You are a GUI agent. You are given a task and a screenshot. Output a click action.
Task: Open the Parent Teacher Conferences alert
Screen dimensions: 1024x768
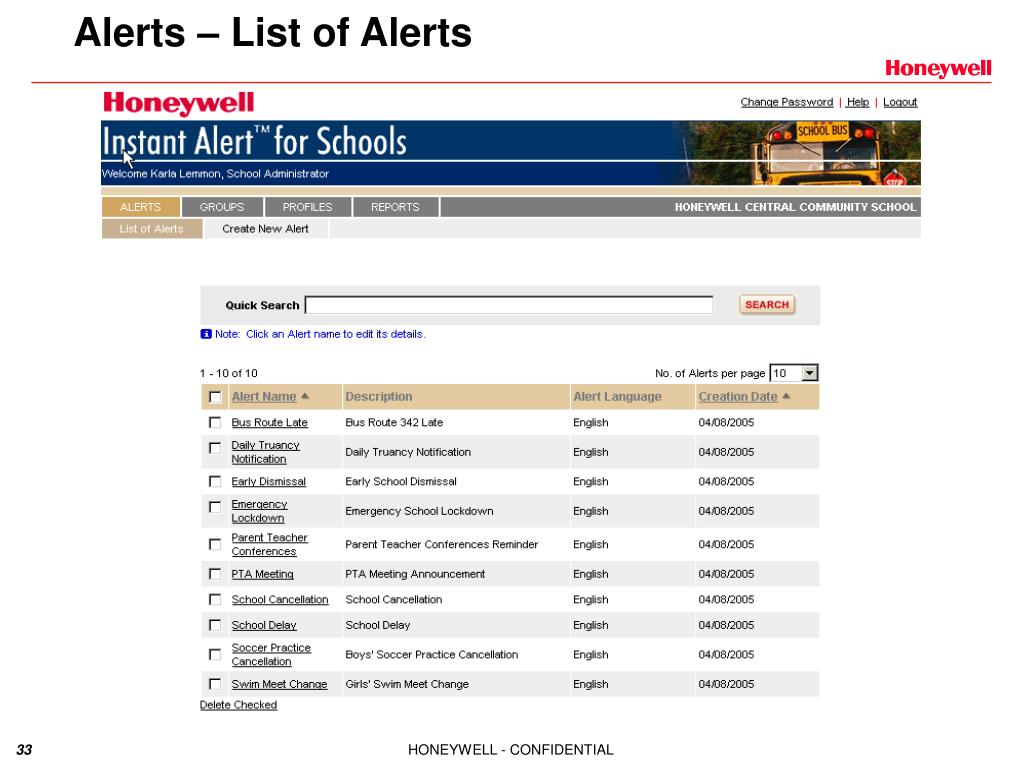tap(269, 544)
